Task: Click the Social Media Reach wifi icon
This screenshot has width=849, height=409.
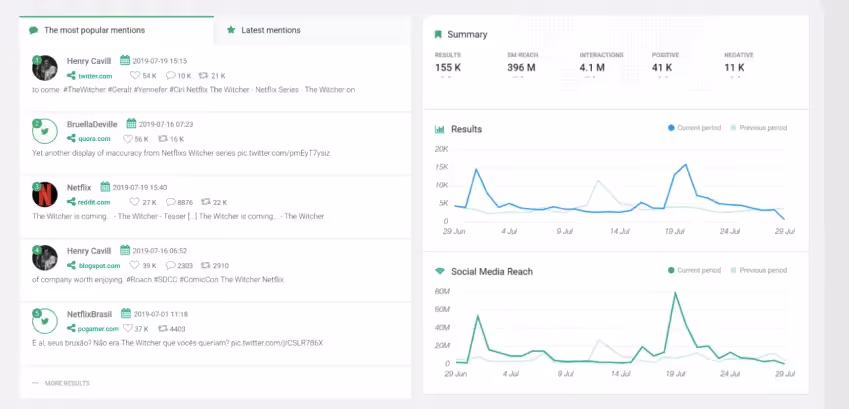Action: point(440,271)
